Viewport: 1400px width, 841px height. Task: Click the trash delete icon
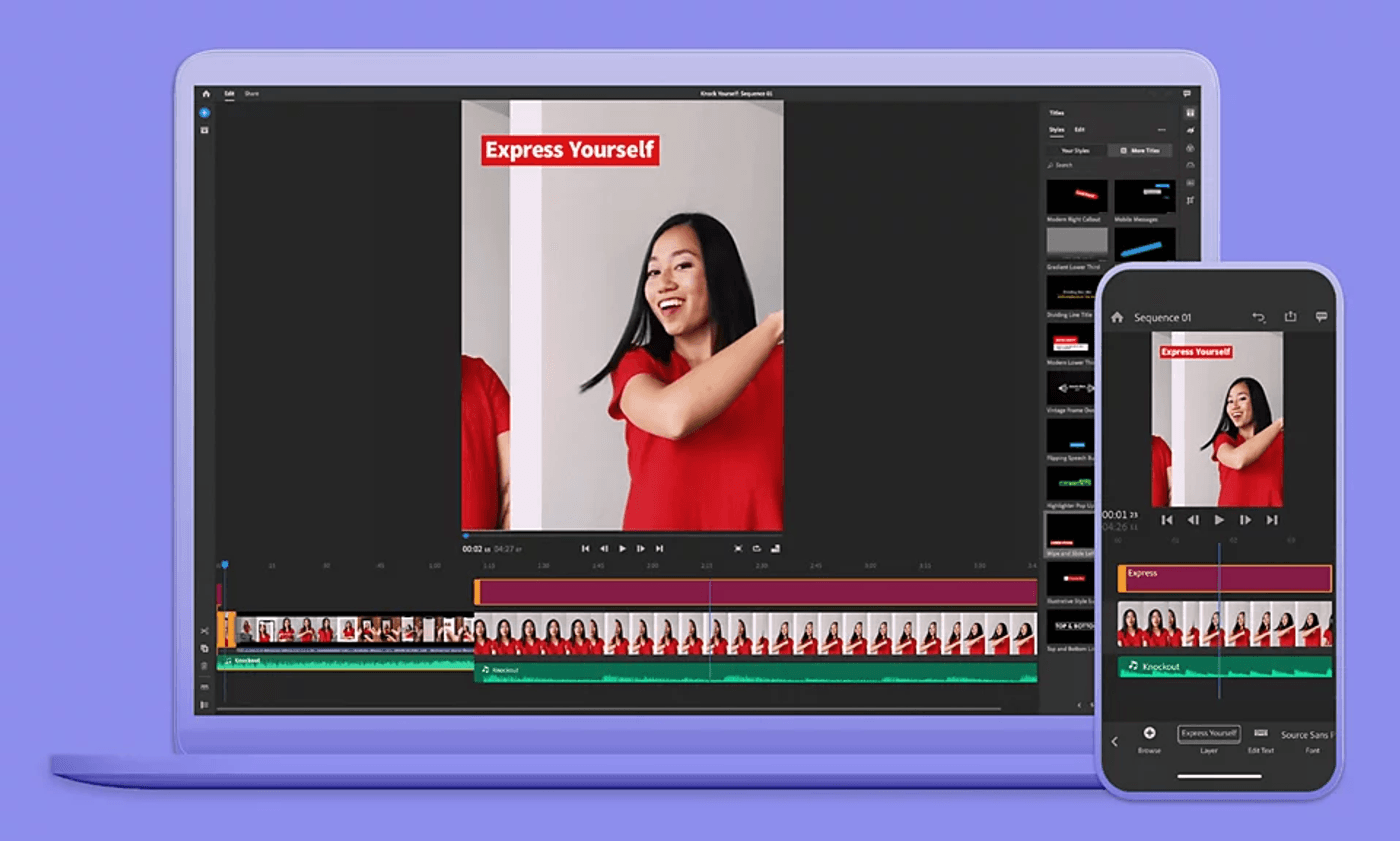click(x=204, y=665)
